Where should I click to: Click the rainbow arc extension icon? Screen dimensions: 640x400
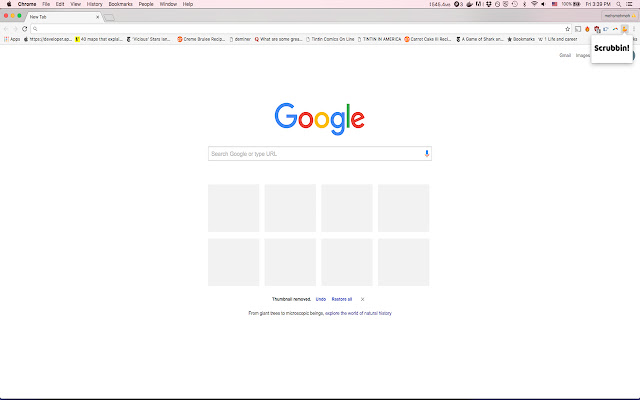pos(615,29)
